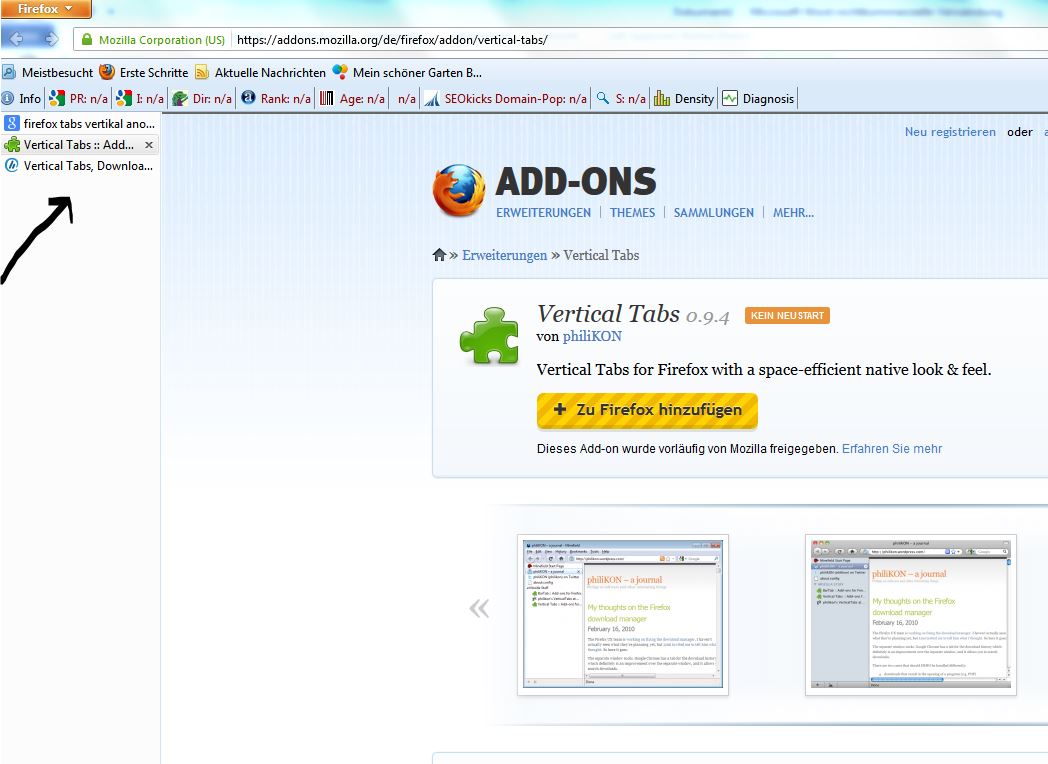Open the Meistbesucht bookmark folder

pos(48,72)
